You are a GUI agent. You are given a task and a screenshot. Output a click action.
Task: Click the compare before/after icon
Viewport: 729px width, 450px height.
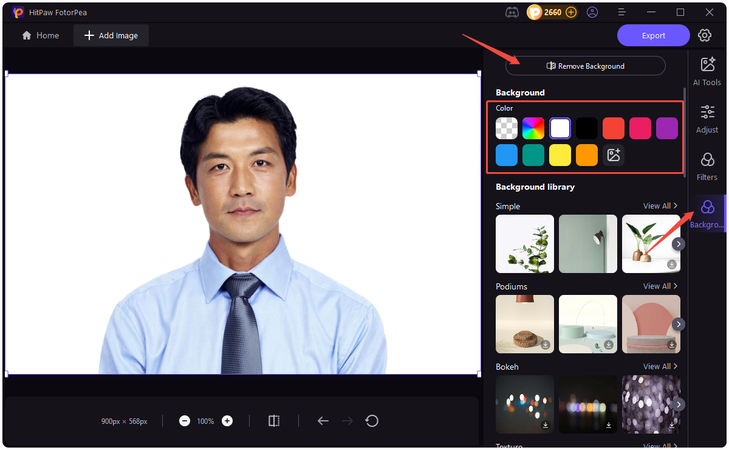coord(274,421)
